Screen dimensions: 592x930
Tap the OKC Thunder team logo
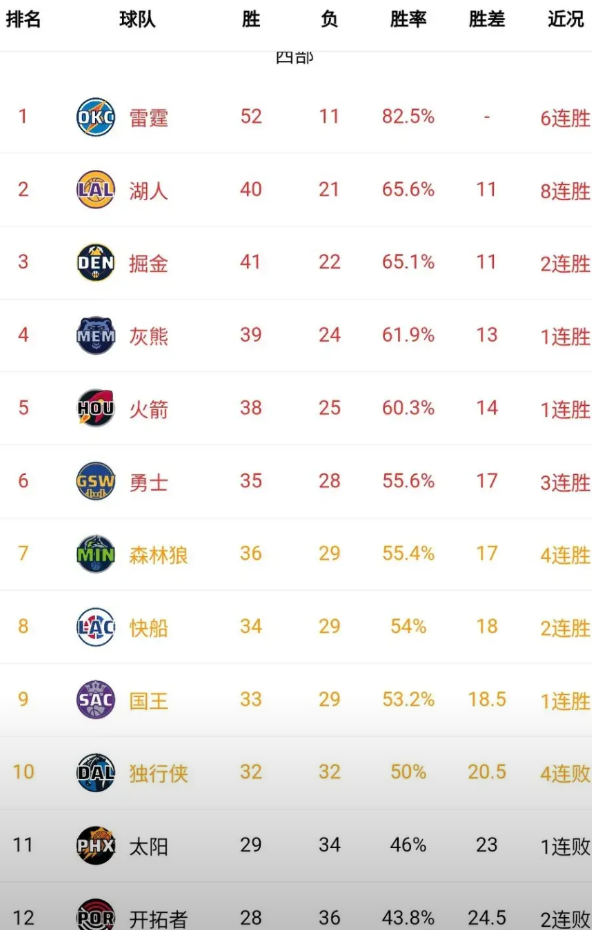tap(96, 117)
